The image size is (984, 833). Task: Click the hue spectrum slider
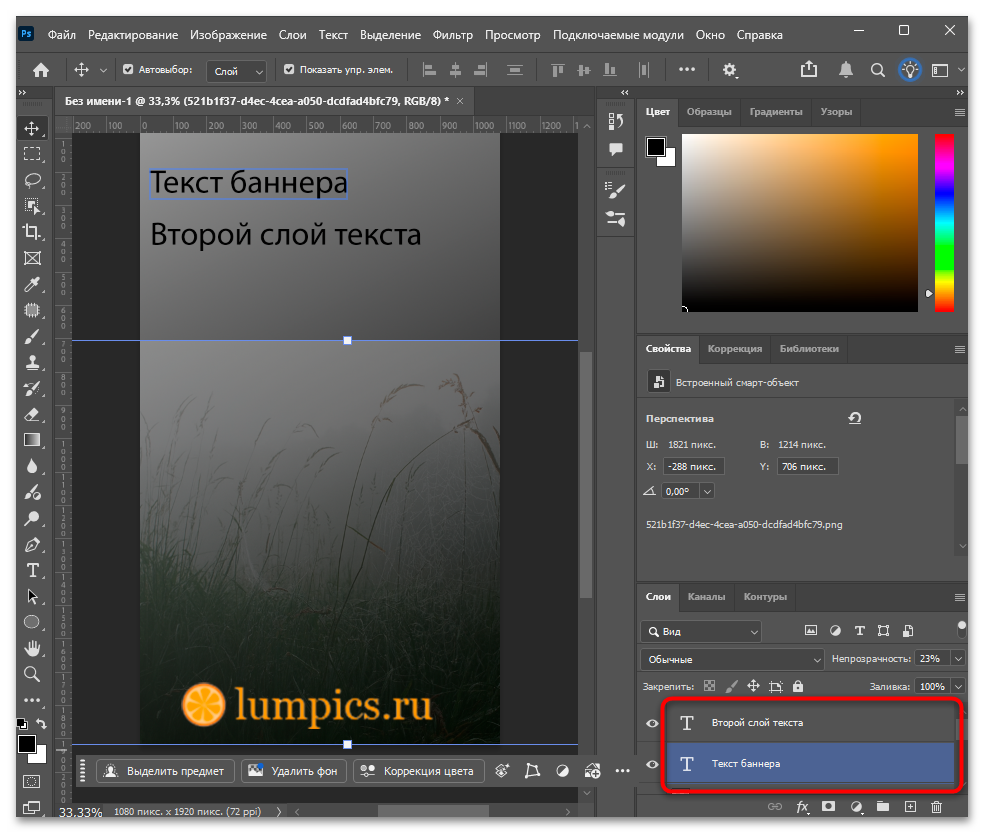pos(944,223)
